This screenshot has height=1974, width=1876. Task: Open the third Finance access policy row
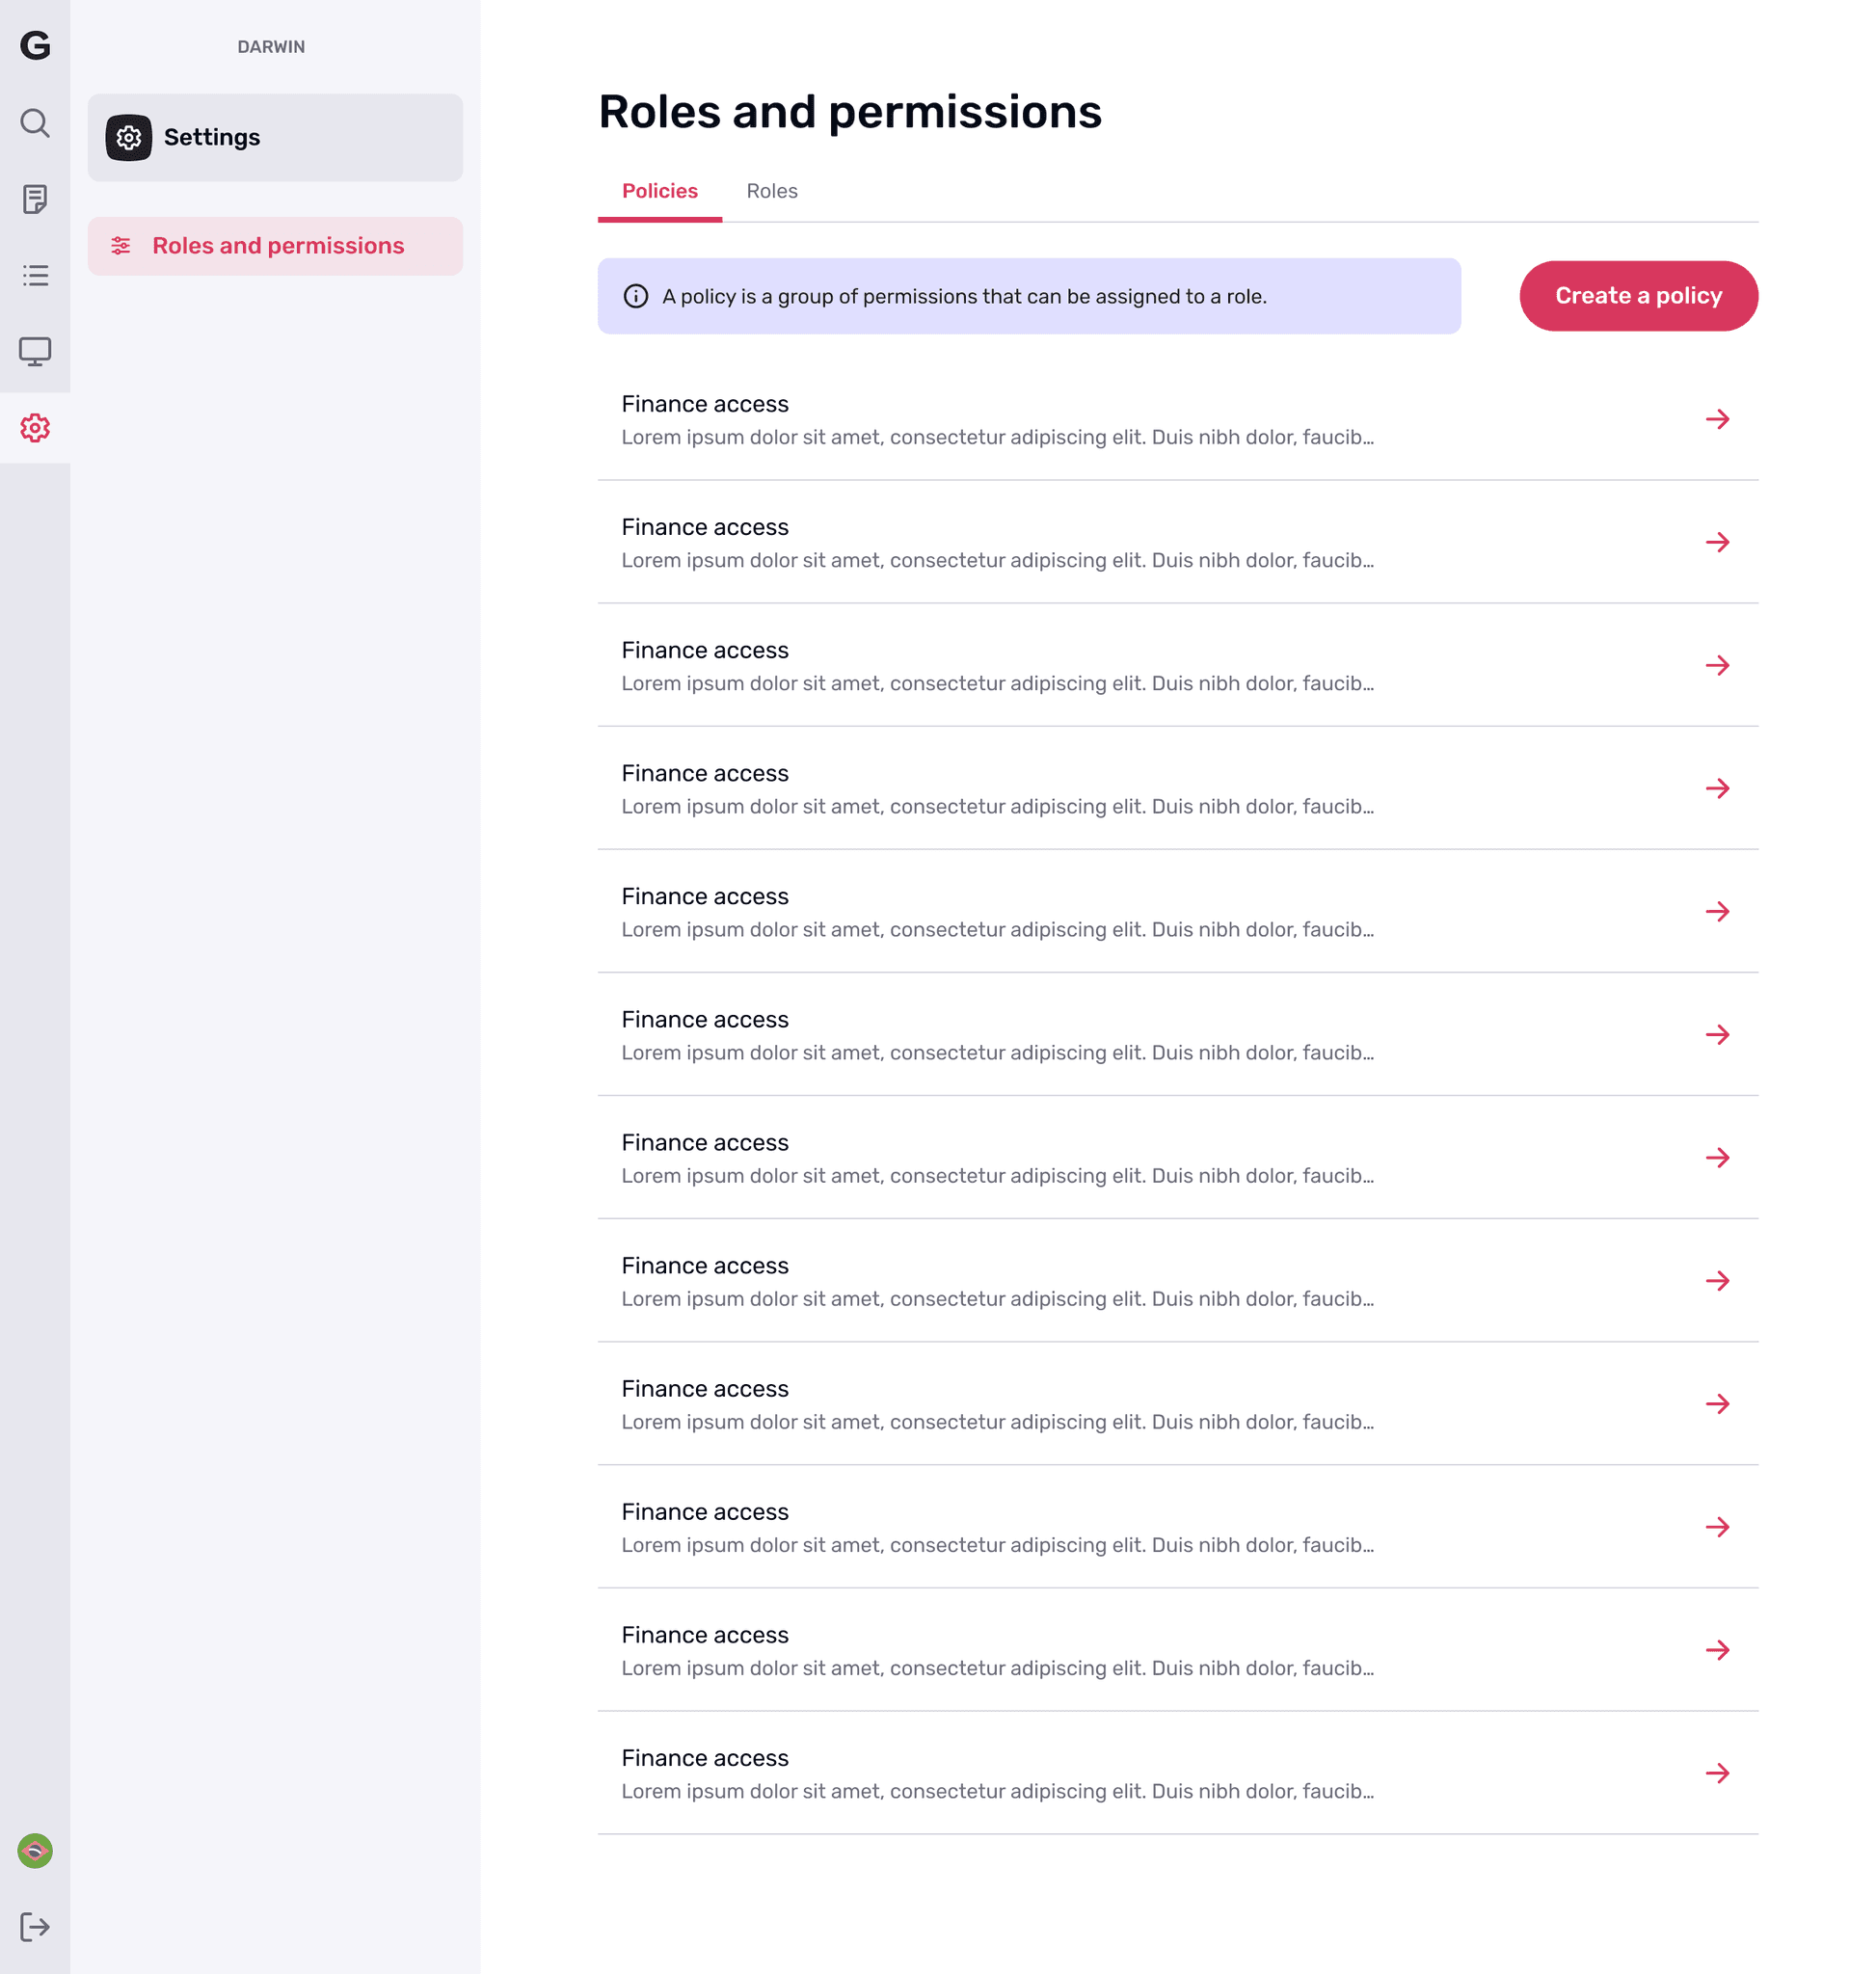pos(1178,666)
